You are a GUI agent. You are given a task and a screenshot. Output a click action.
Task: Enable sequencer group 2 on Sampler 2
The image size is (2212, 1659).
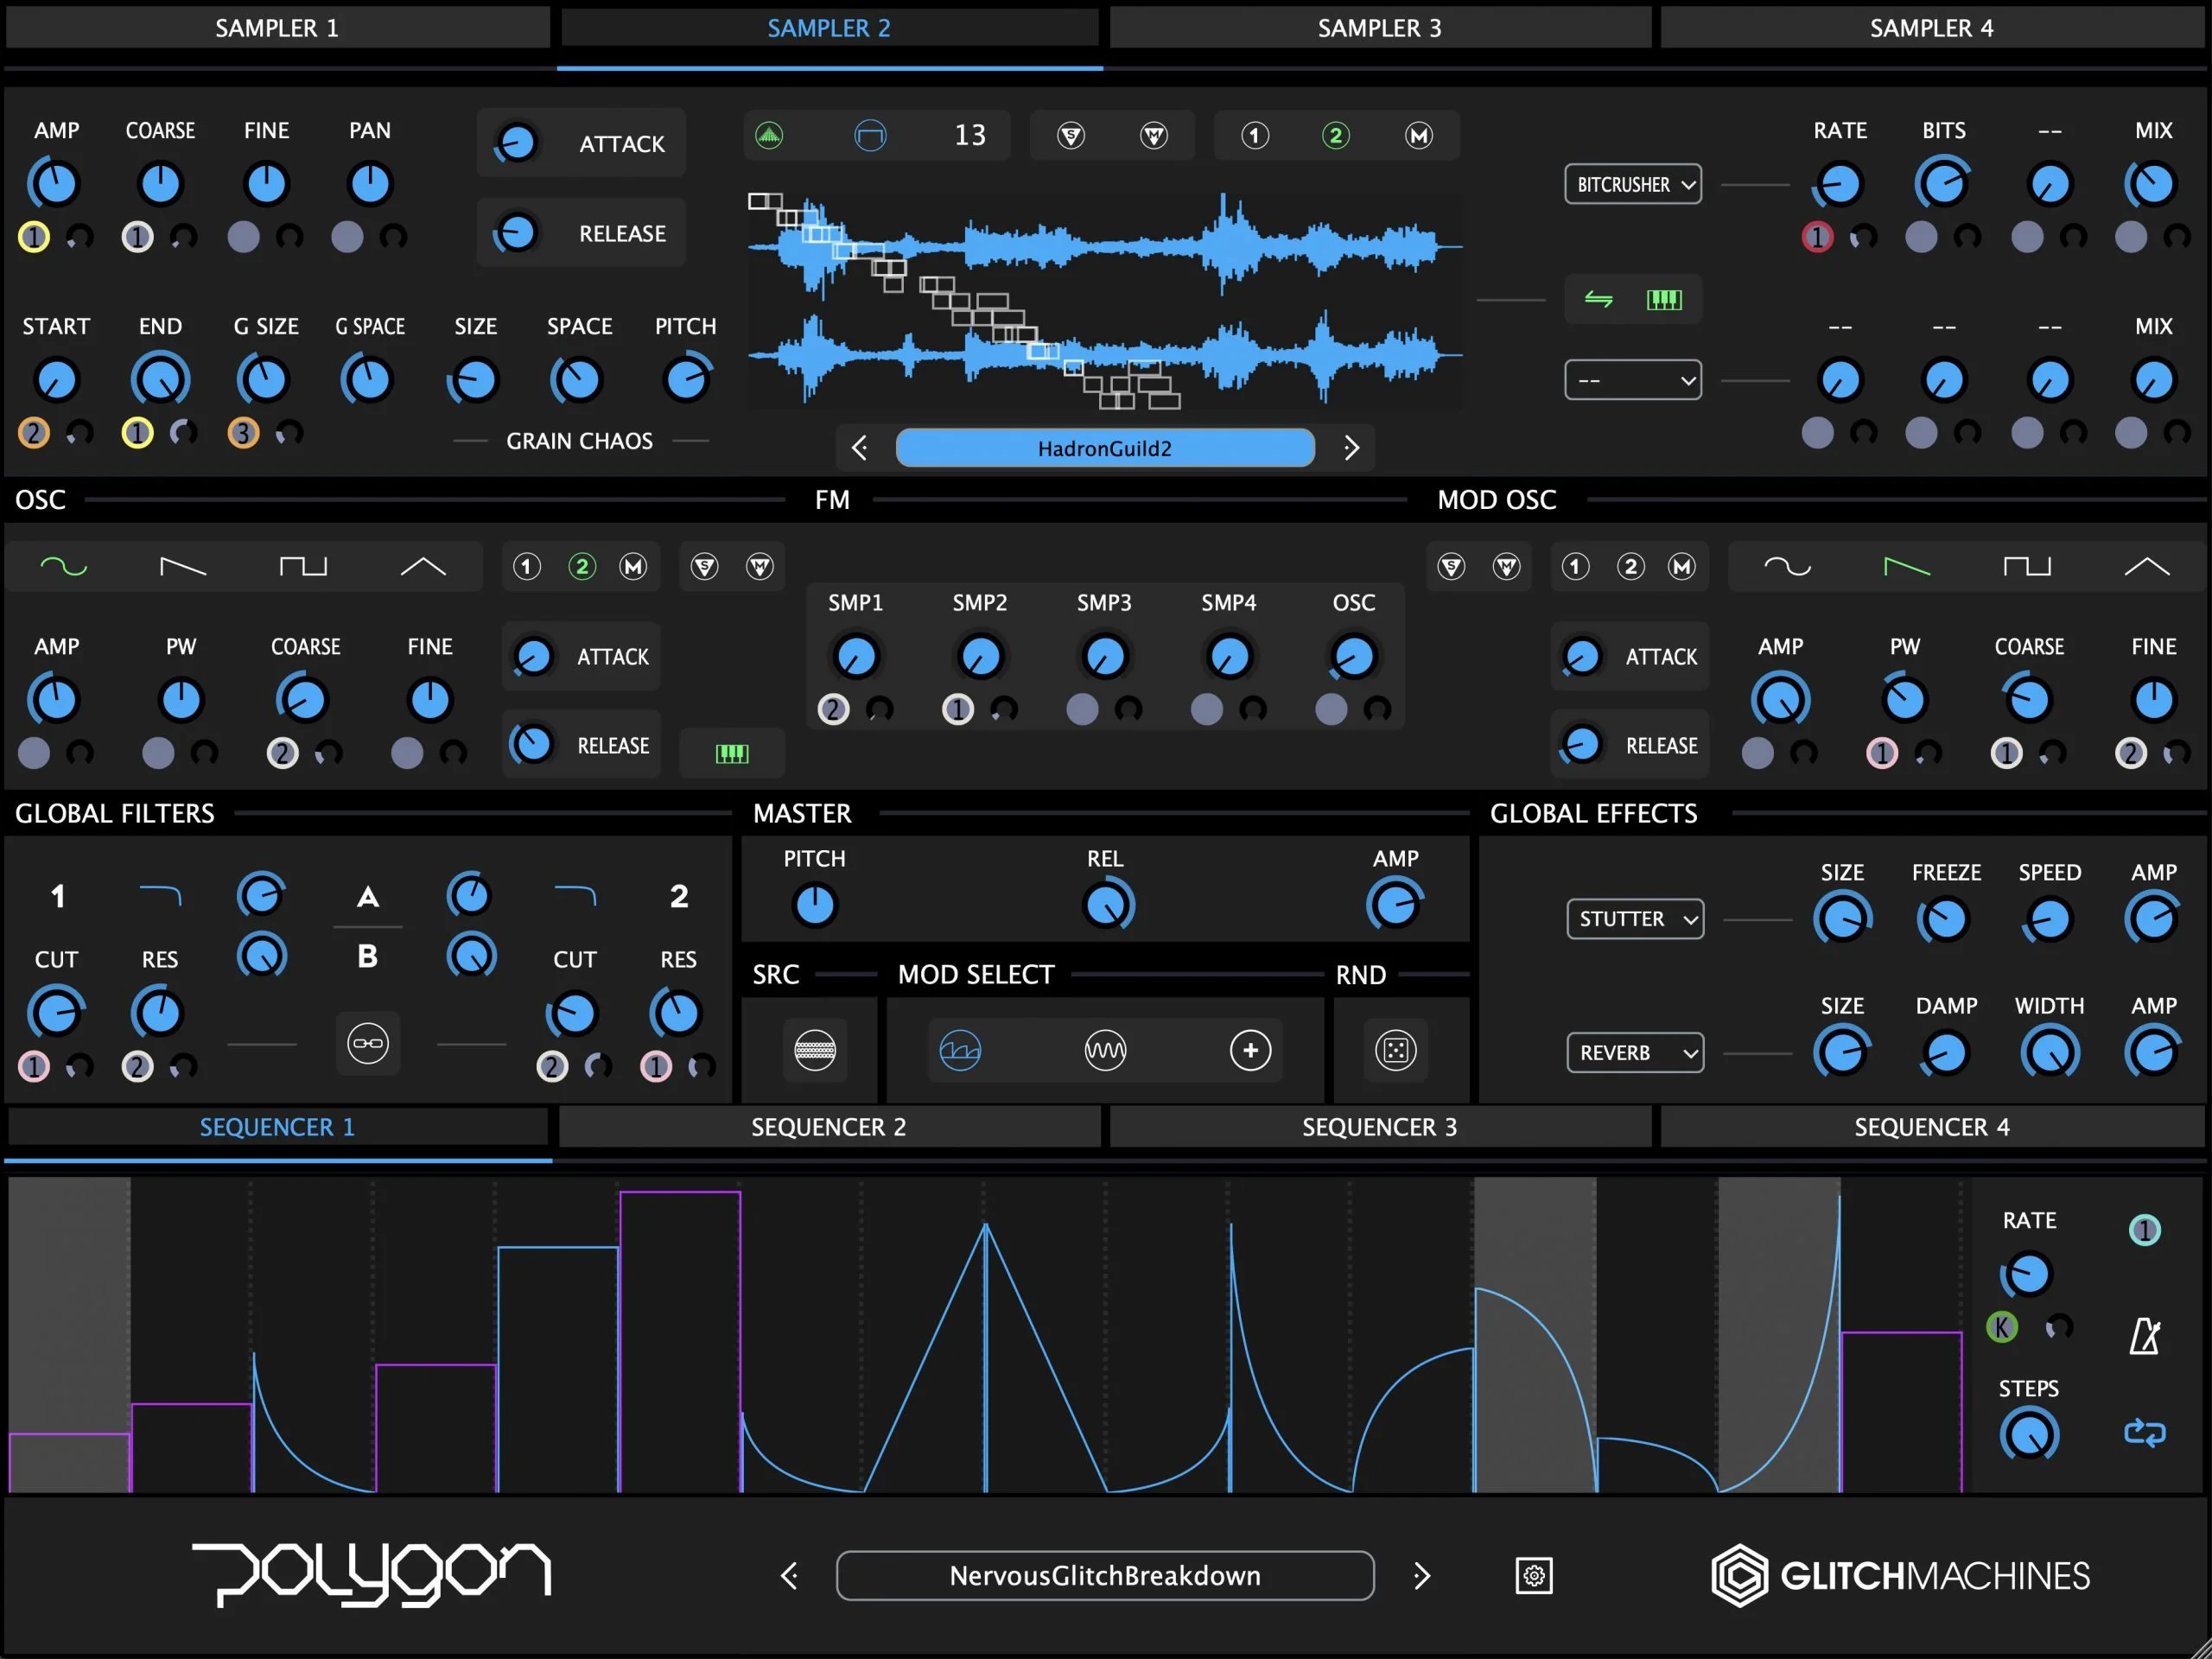(x=1335, y=135)
